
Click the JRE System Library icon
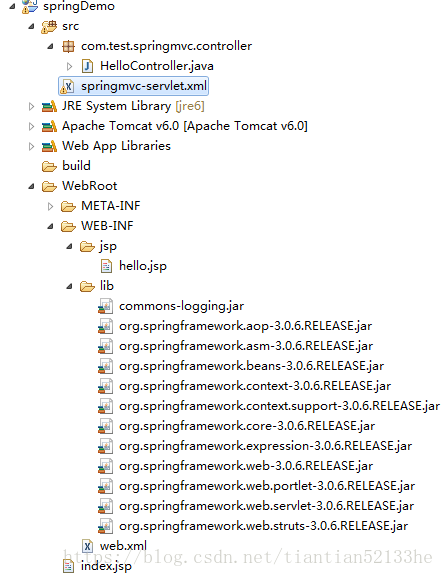[x=49, y=106]
